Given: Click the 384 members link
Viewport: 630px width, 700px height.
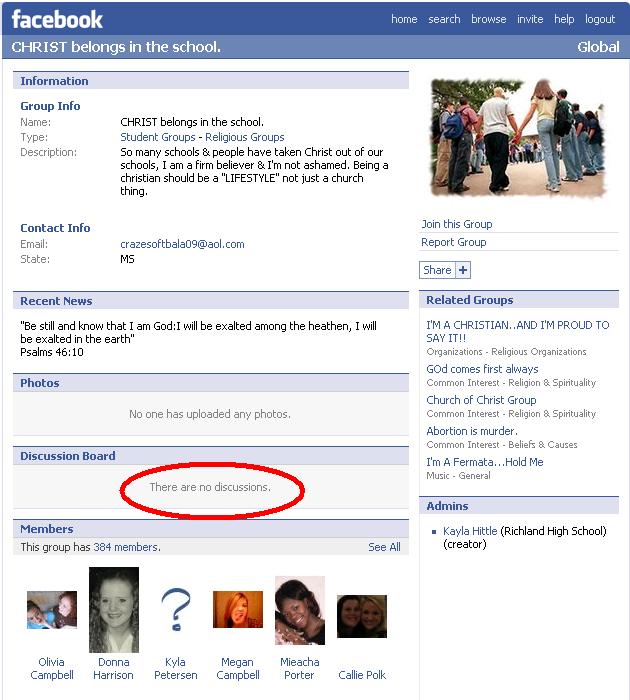Looking at the screenshot, I should tap(127, 547).
